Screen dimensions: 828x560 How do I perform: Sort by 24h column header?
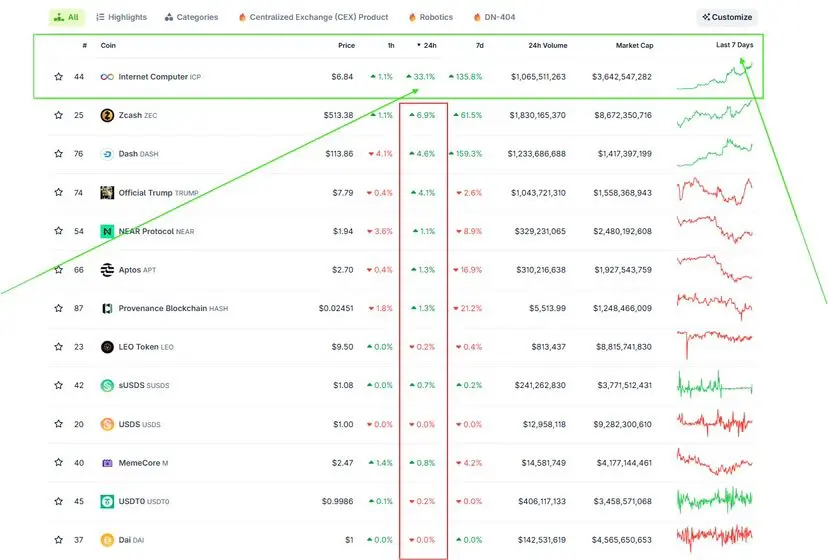pyautogui.click(x=427, y=45)
